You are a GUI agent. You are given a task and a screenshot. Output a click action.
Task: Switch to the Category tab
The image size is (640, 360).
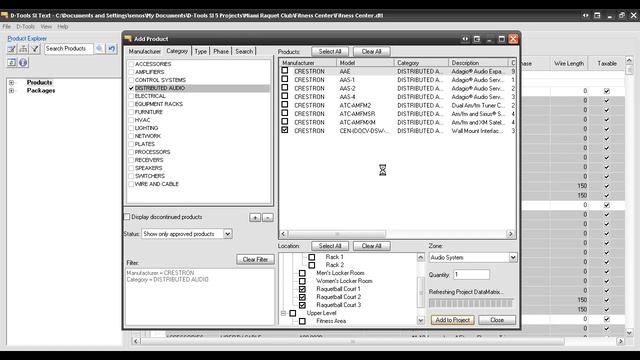[x=177, y=51]
